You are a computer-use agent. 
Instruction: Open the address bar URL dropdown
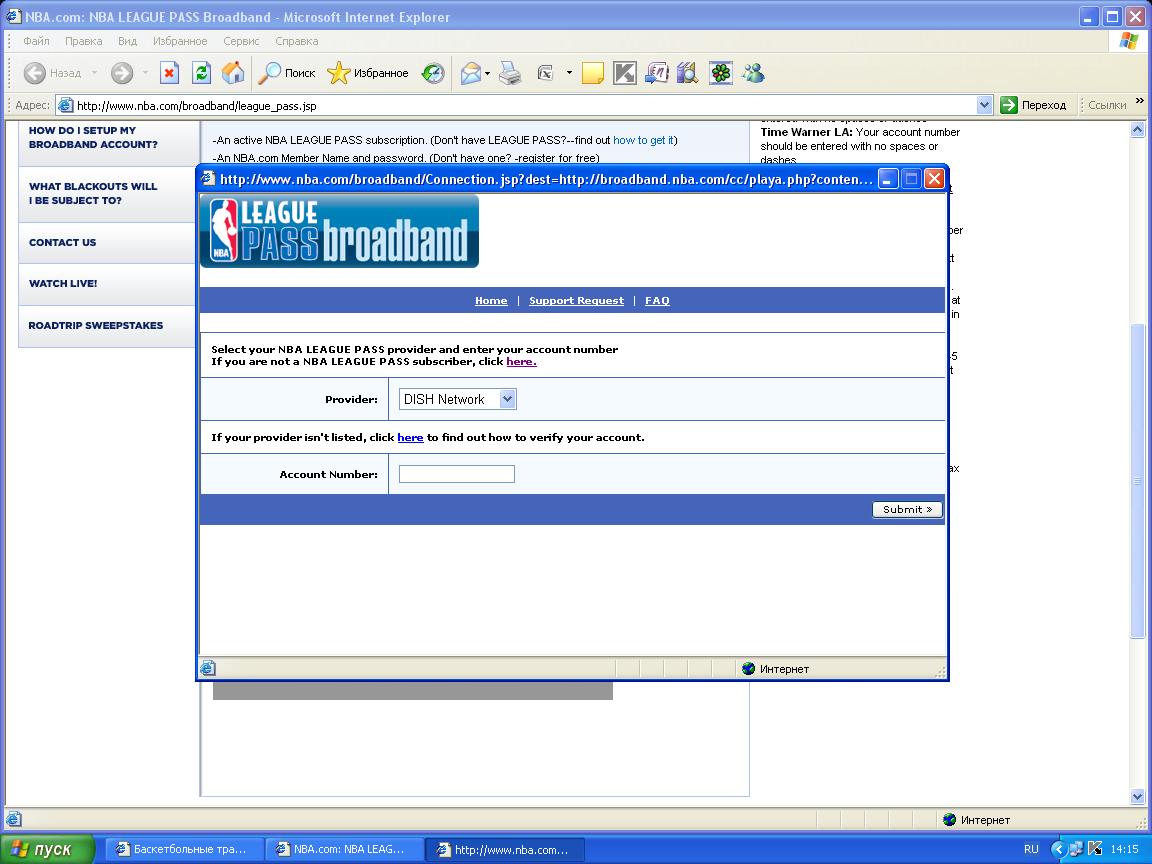[x=984, y=105]
